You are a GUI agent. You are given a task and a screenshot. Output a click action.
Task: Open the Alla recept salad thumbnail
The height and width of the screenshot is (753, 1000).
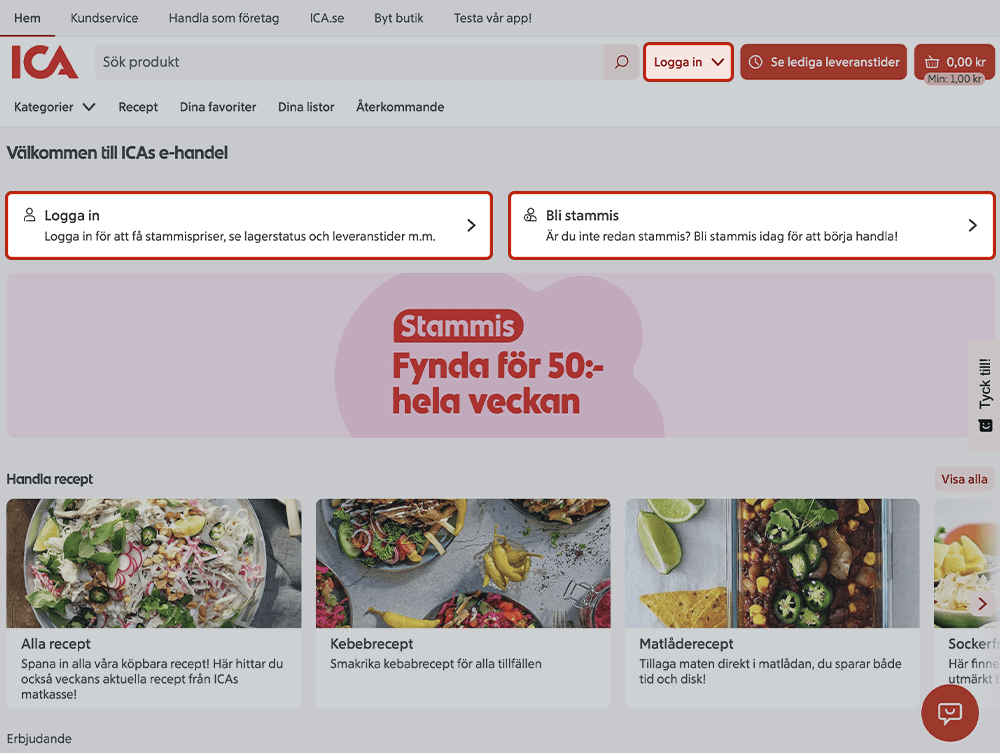pyautogui.click(x=154, y=563)
